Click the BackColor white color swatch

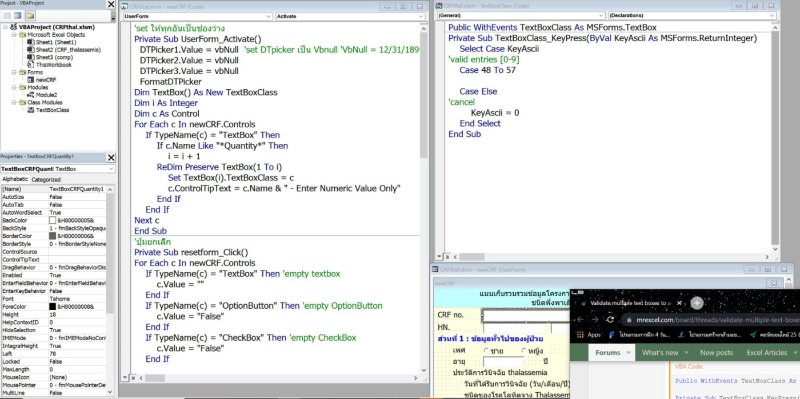click(x=53, y=220)
